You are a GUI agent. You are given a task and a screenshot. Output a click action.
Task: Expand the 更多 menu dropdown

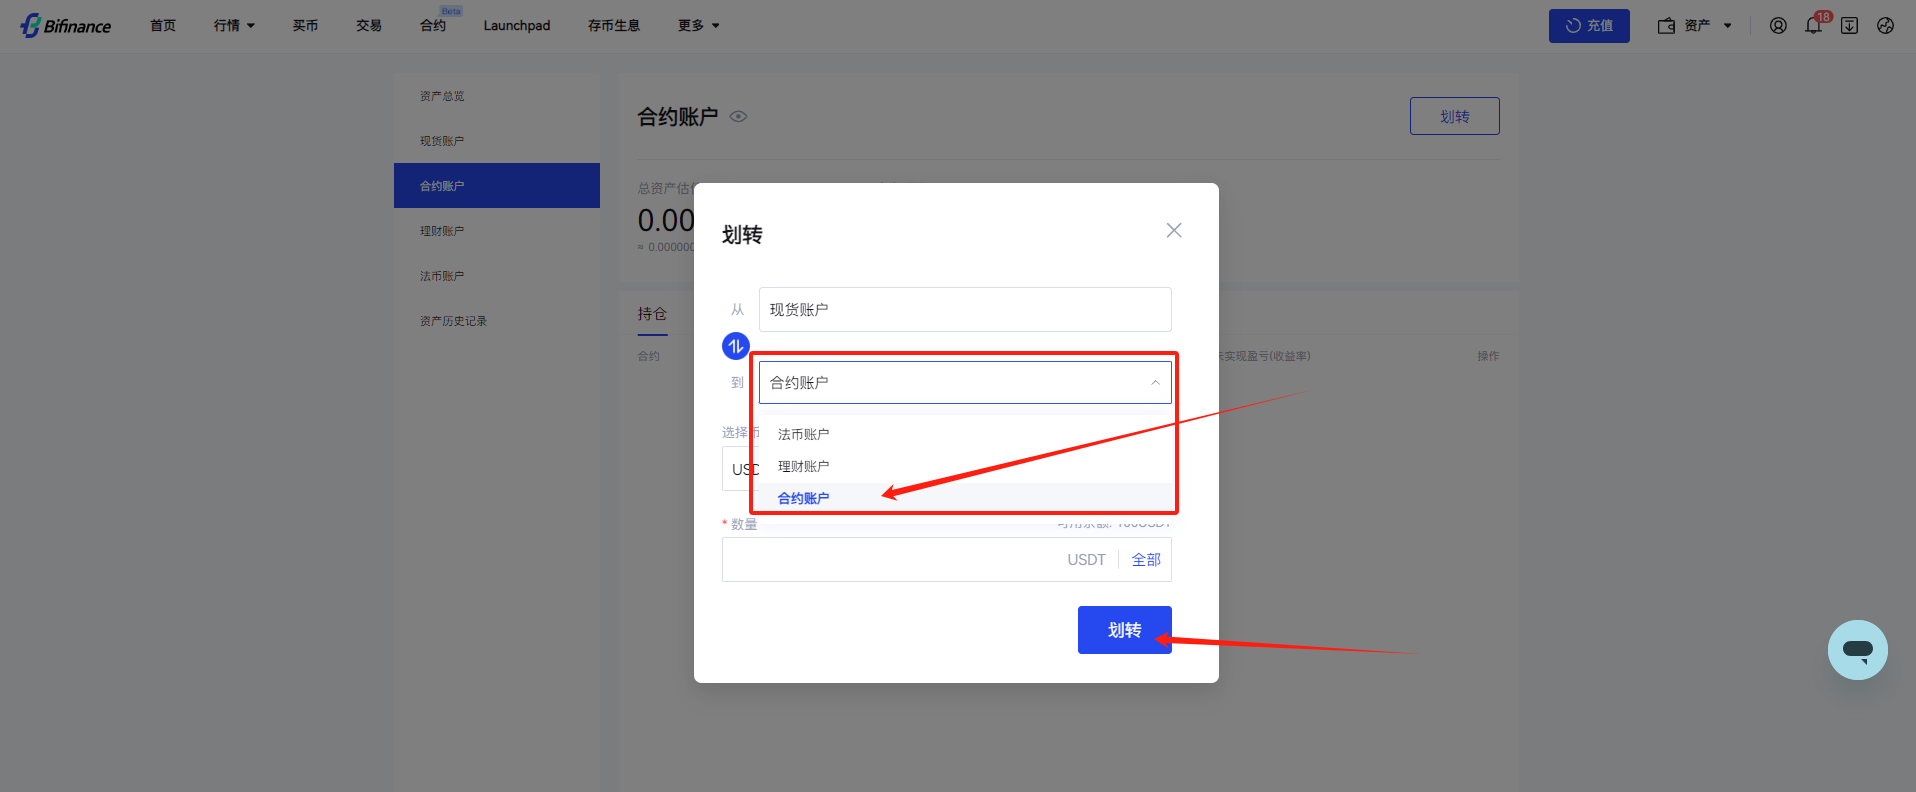[698, 26]
